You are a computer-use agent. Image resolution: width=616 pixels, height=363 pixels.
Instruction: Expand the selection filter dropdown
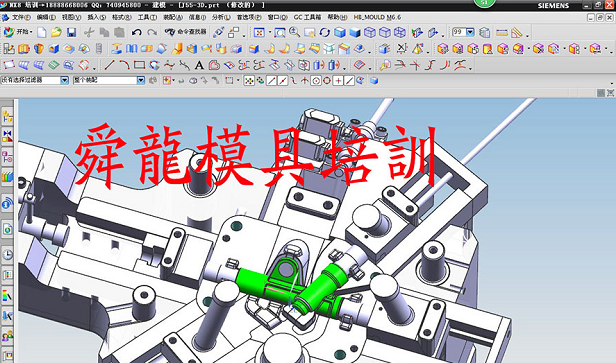click(64, 80)
